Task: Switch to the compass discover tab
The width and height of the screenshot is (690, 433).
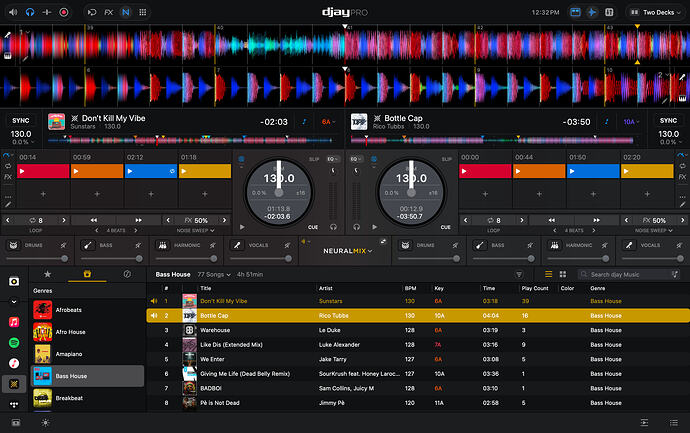Action: point(127,274)
